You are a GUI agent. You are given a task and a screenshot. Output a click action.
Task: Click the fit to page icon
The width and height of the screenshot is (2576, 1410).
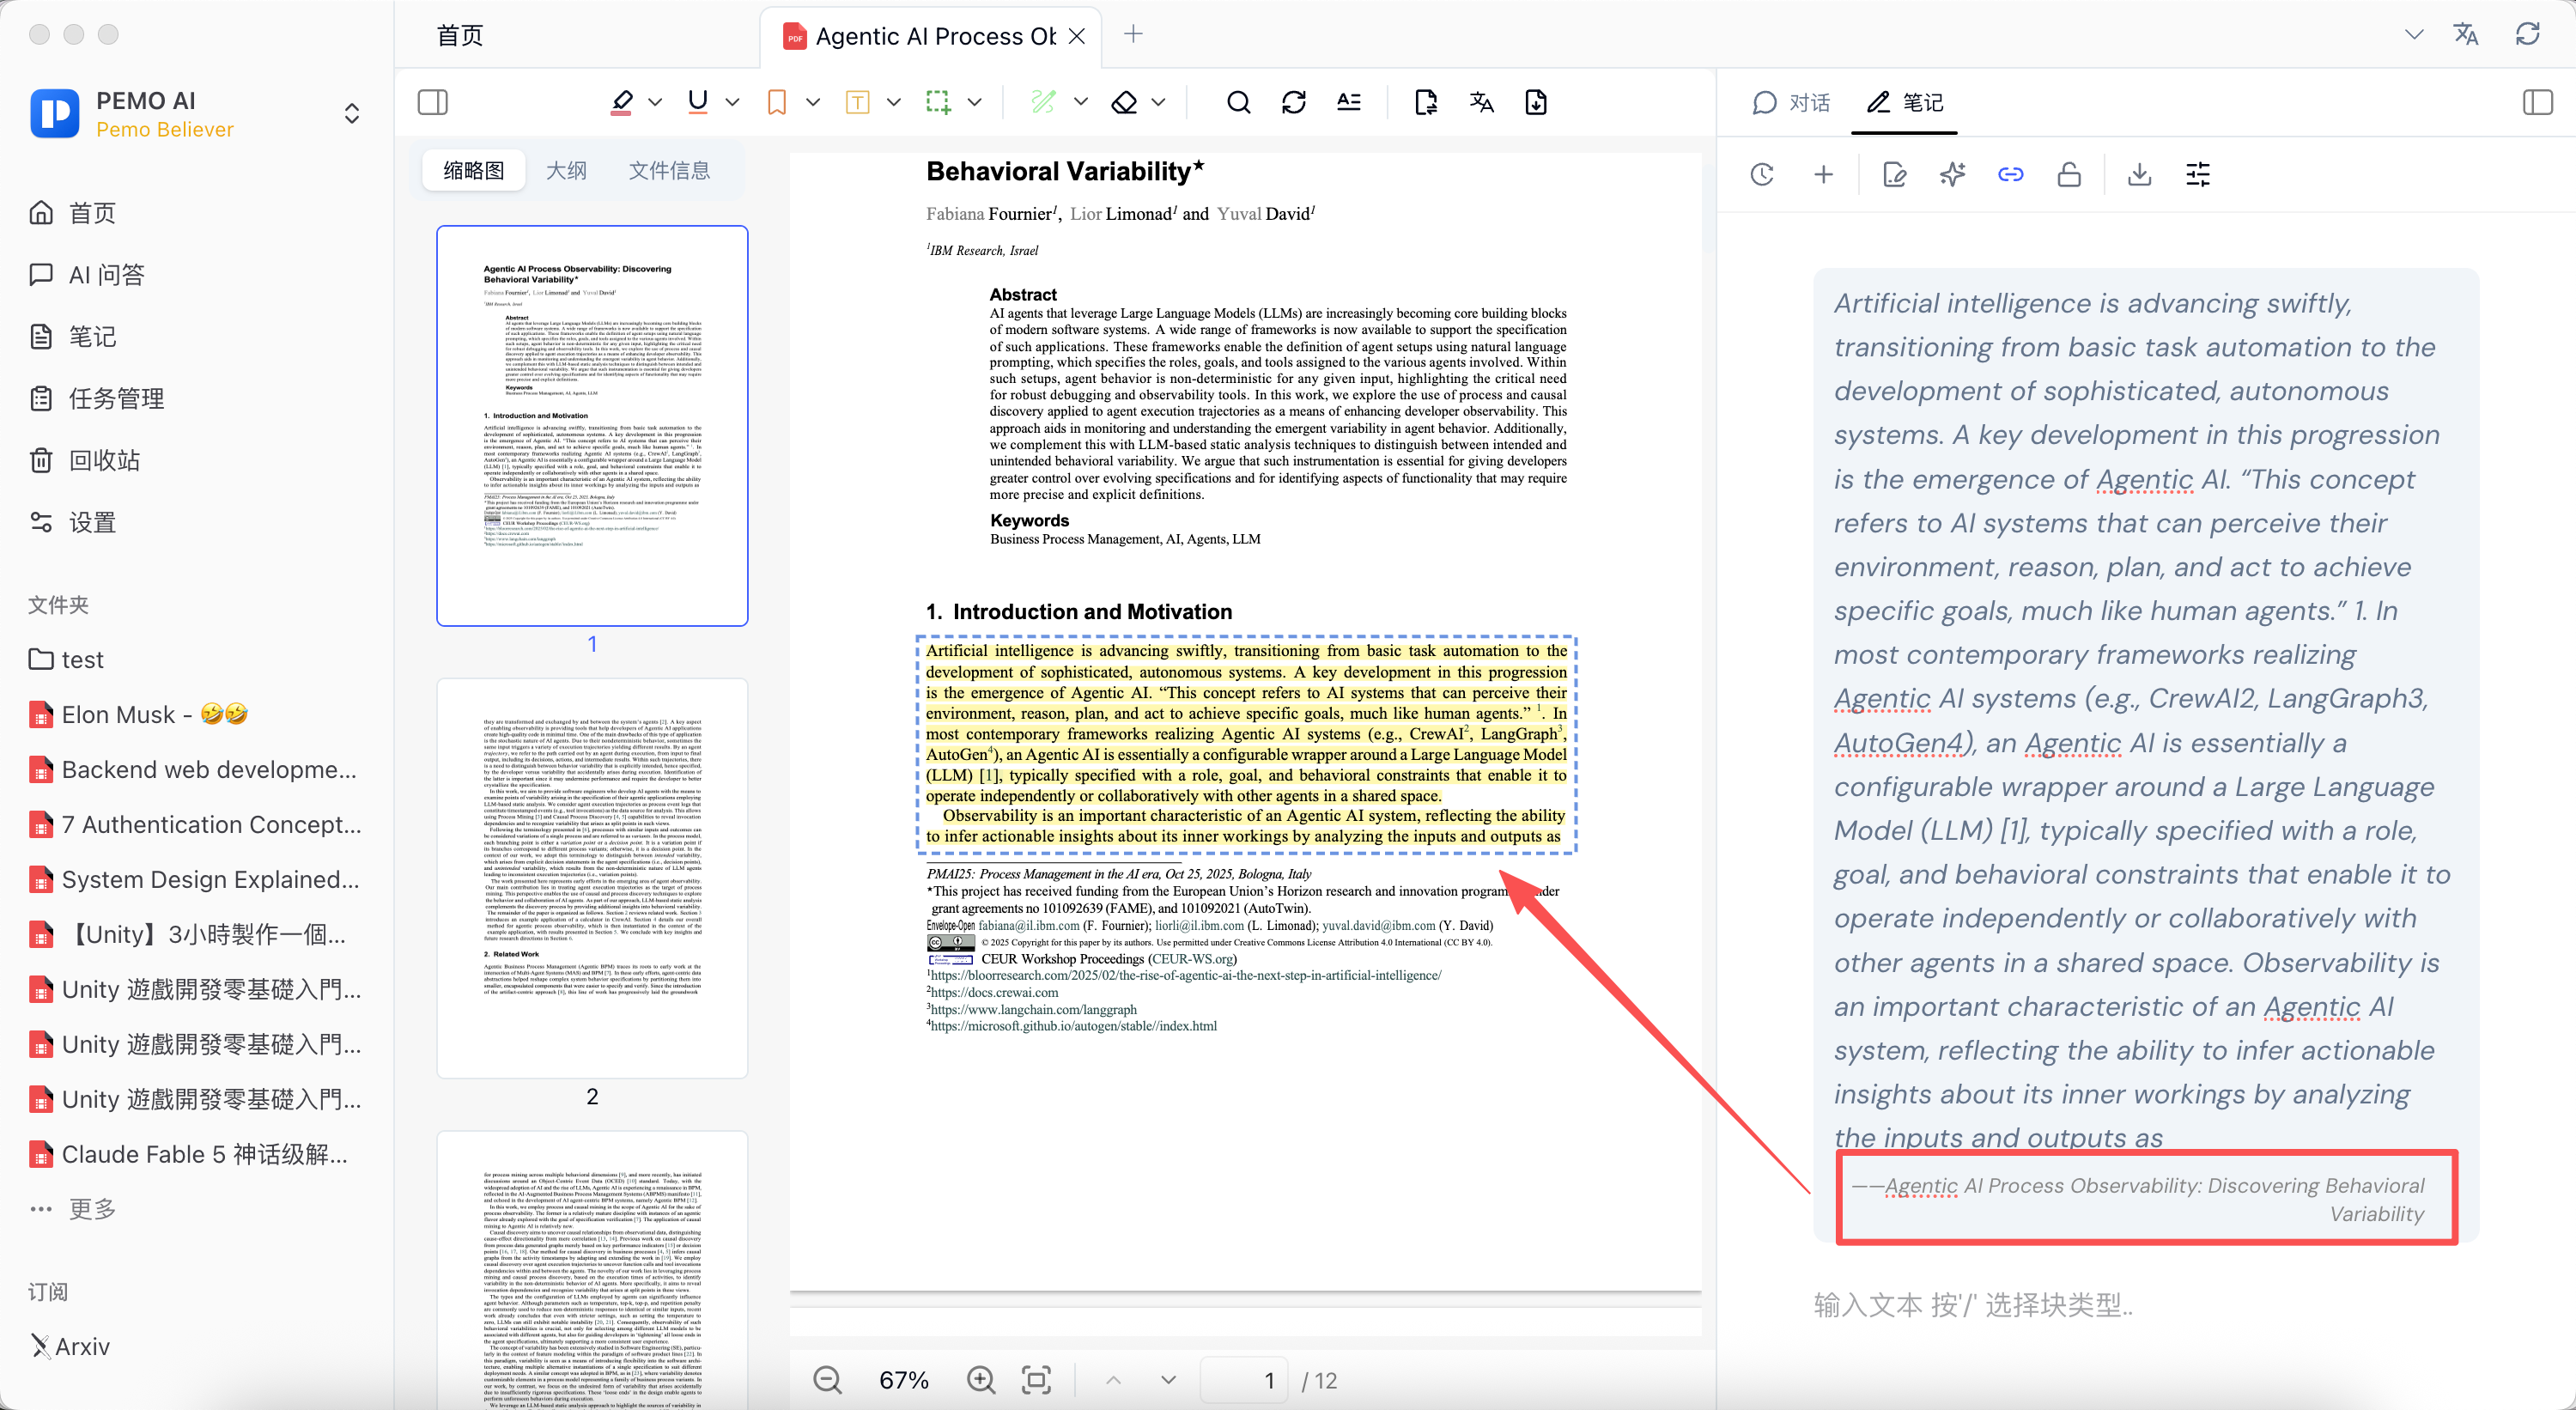pyautogui.click(x=1036, y=1381)
